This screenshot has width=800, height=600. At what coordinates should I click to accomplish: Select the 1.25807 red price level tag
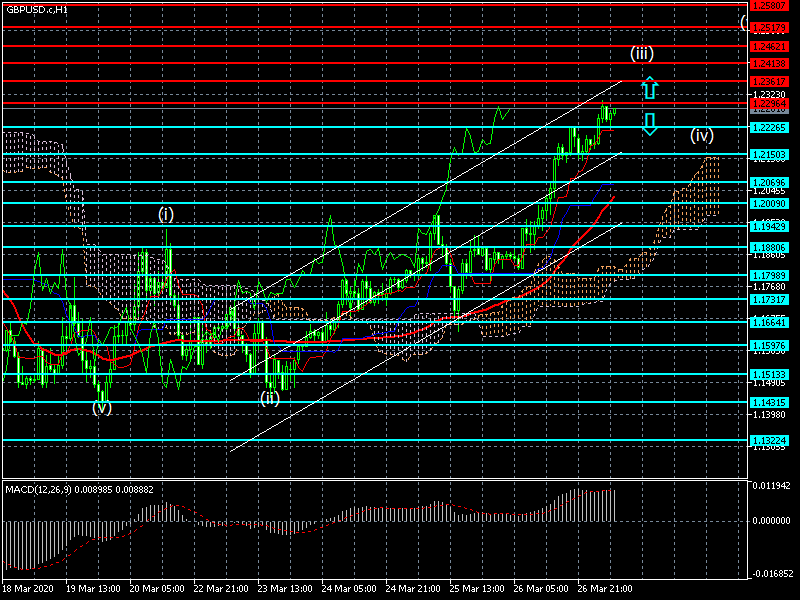pos(769,6)
